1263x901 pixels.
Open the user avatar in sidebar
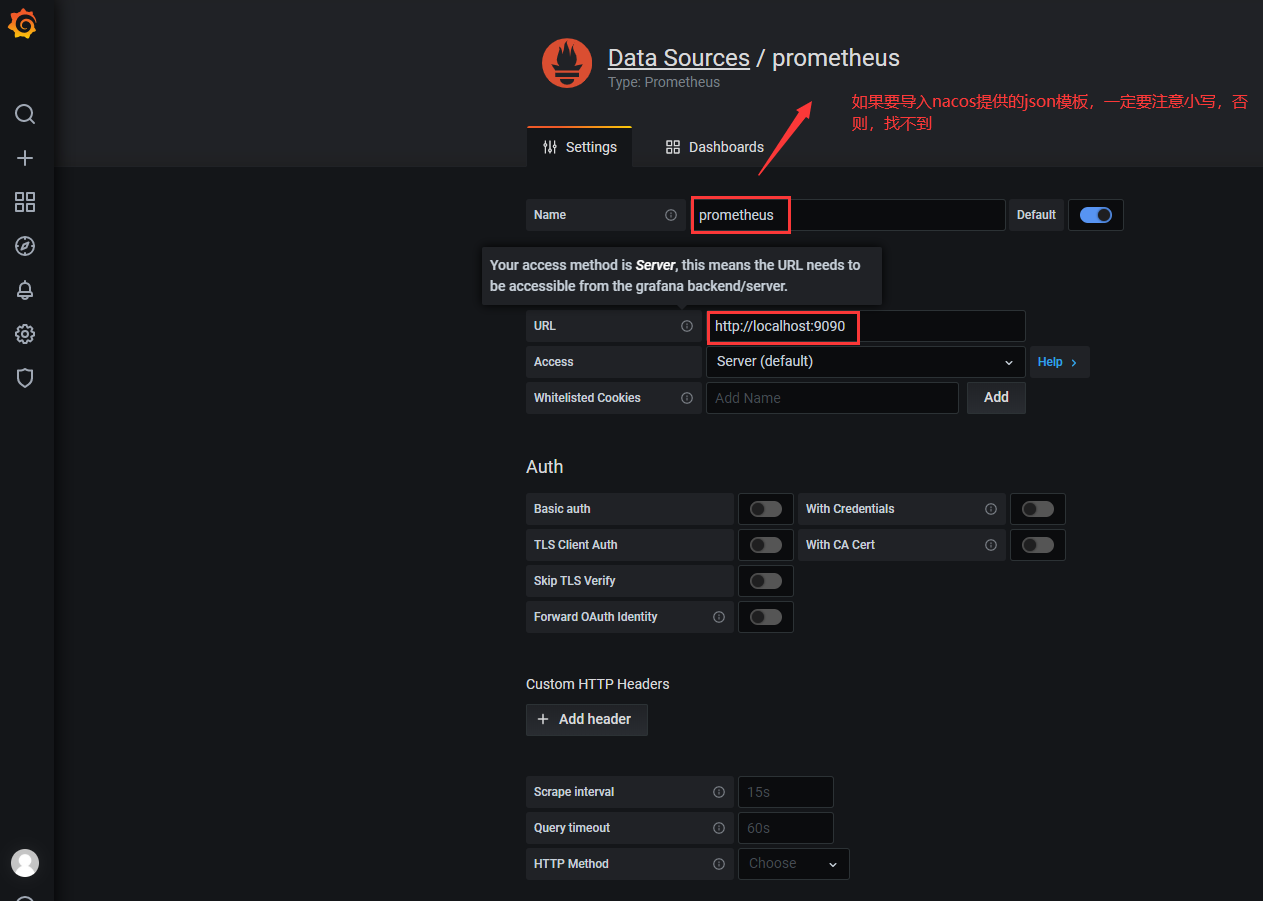(x=25, y=863)
